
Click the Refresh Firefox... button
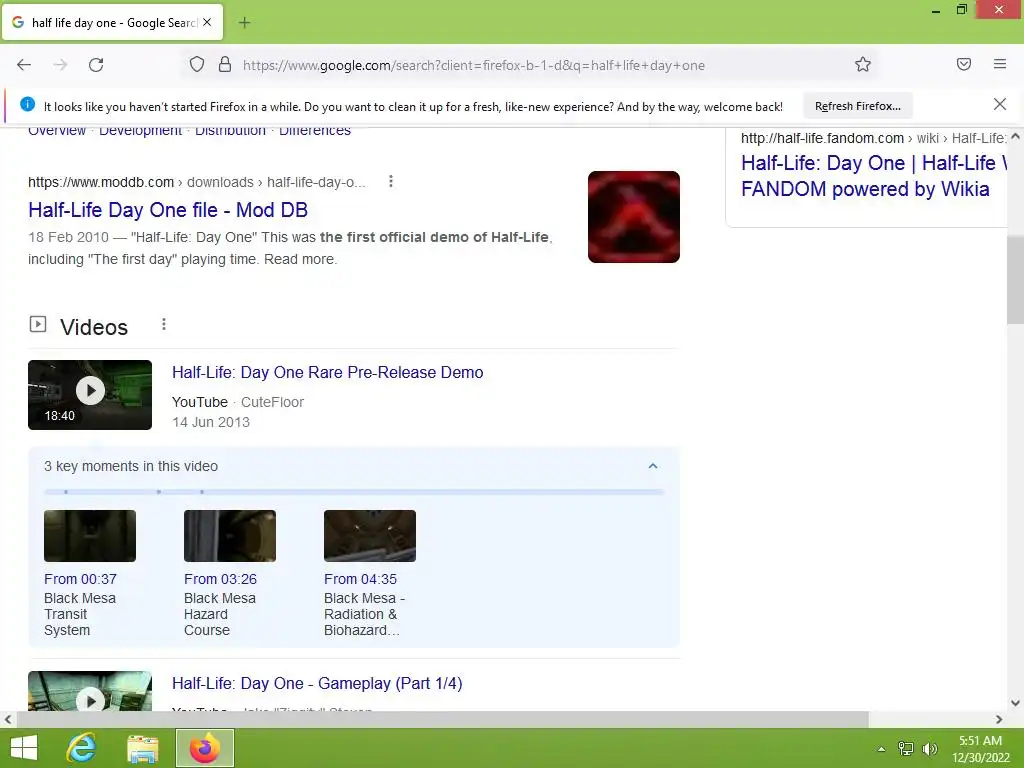click(x=857, y=106)
